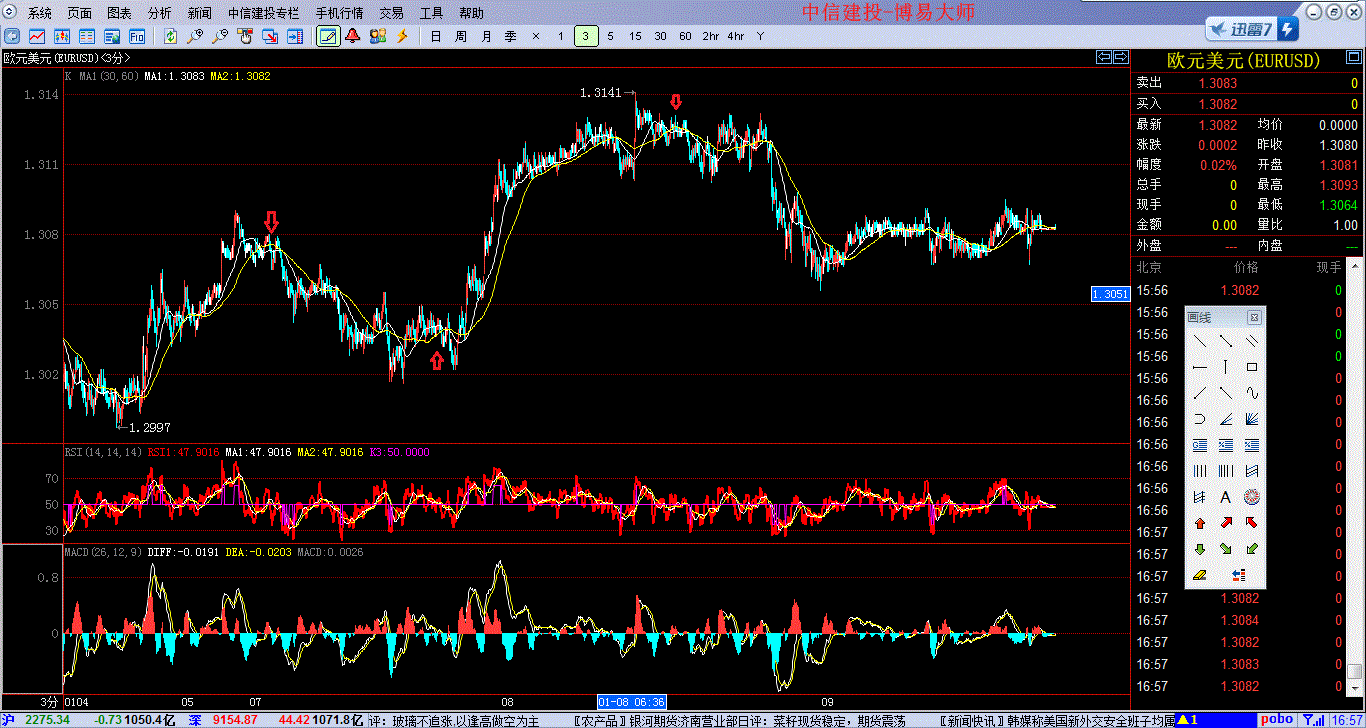Click the right arrow above chart corner
The width and height of the screenshot is (1366, 728).
(1121, 57)
